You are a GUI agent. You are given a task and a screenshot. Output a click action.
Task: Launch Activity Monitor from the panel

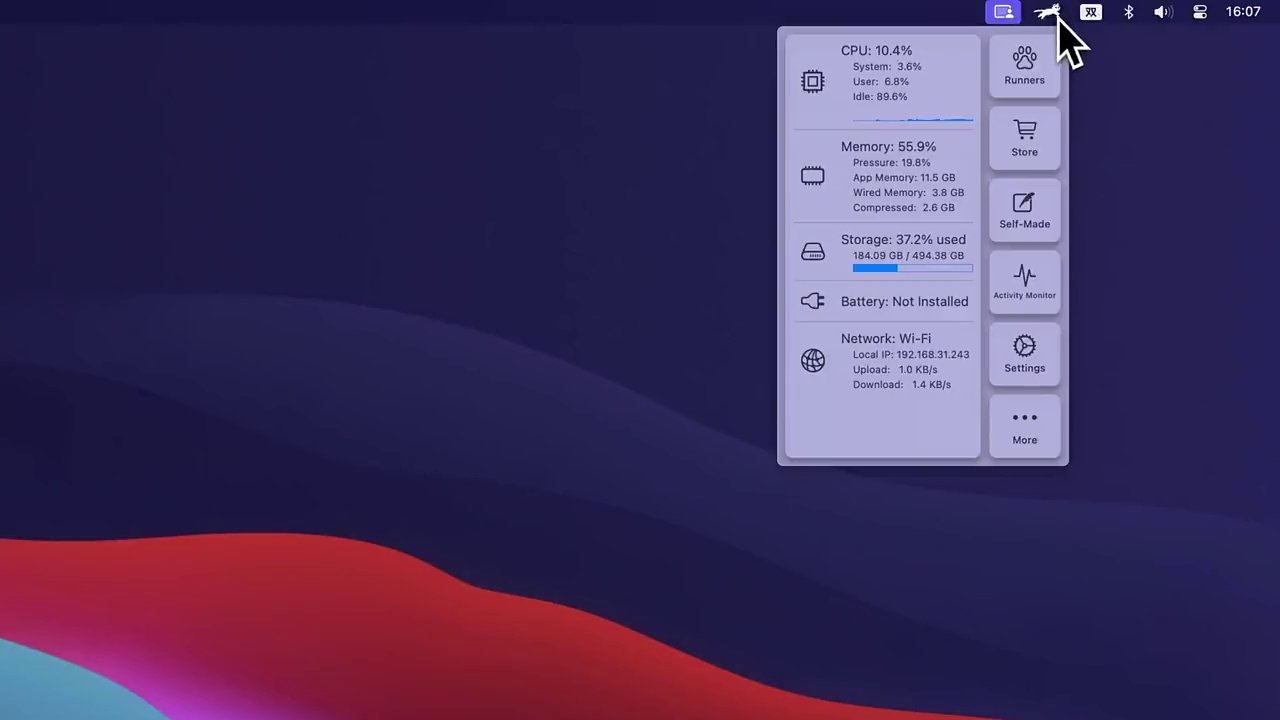(1024, 282)
